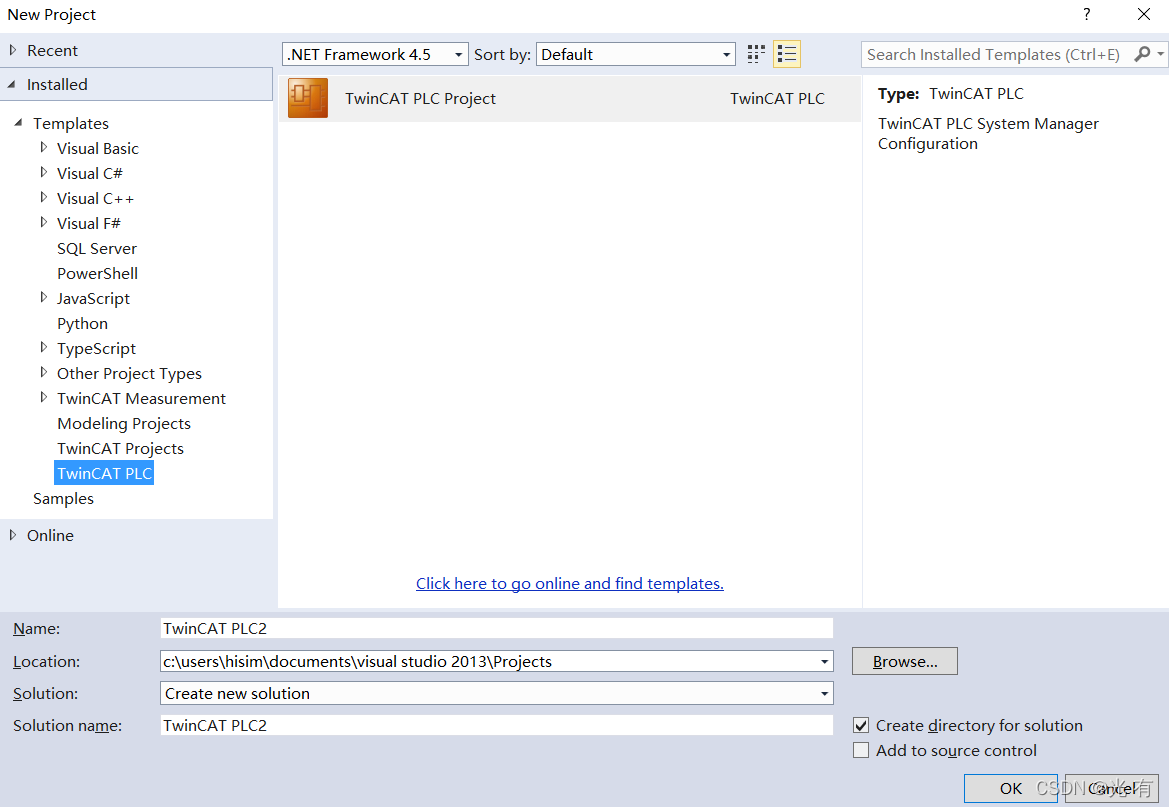The height and width of the screenshot is (807, 1169).
Task: Expand the Visual C++ node arrow
Action: tap(43, 198)
